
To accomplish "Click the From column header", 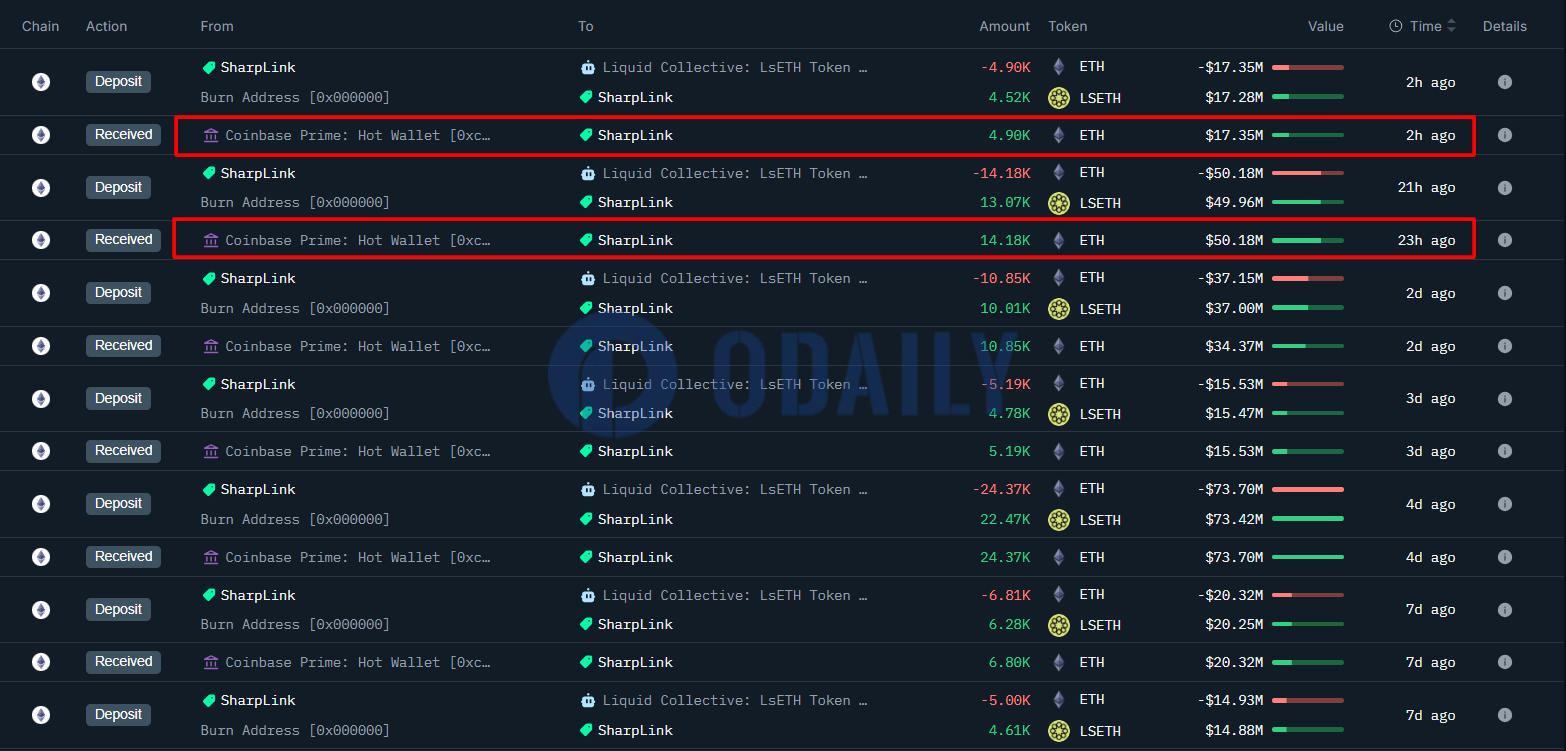I will click(217, 26).
